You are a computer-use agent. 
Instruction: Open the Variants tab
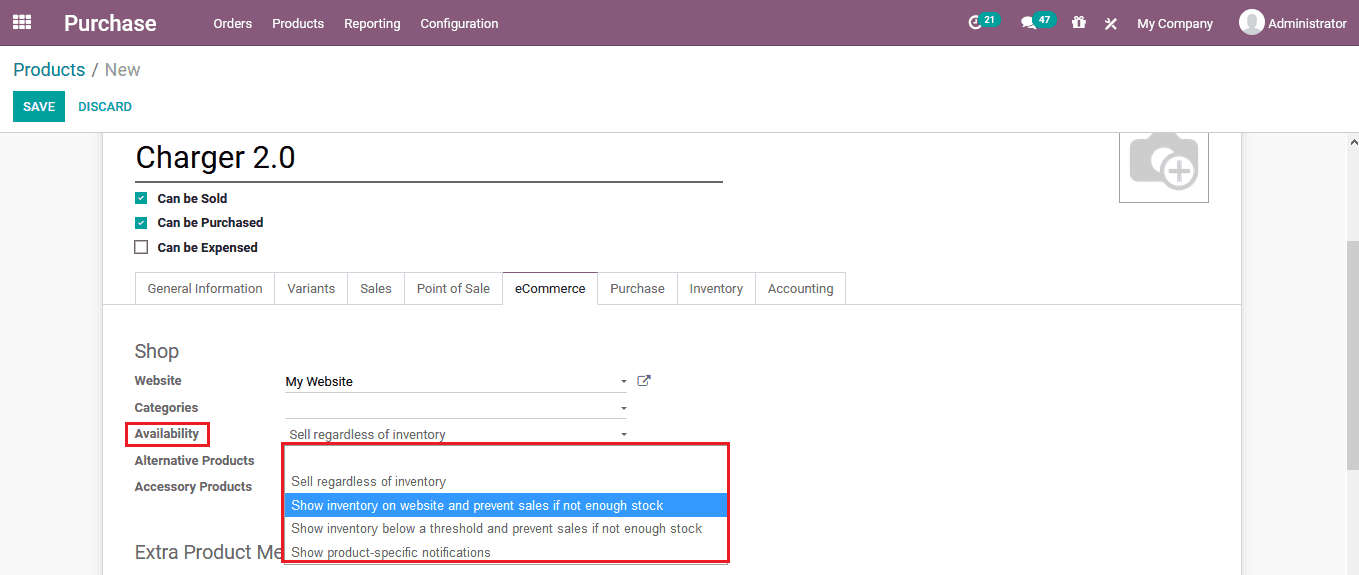(x=311, y=288)
